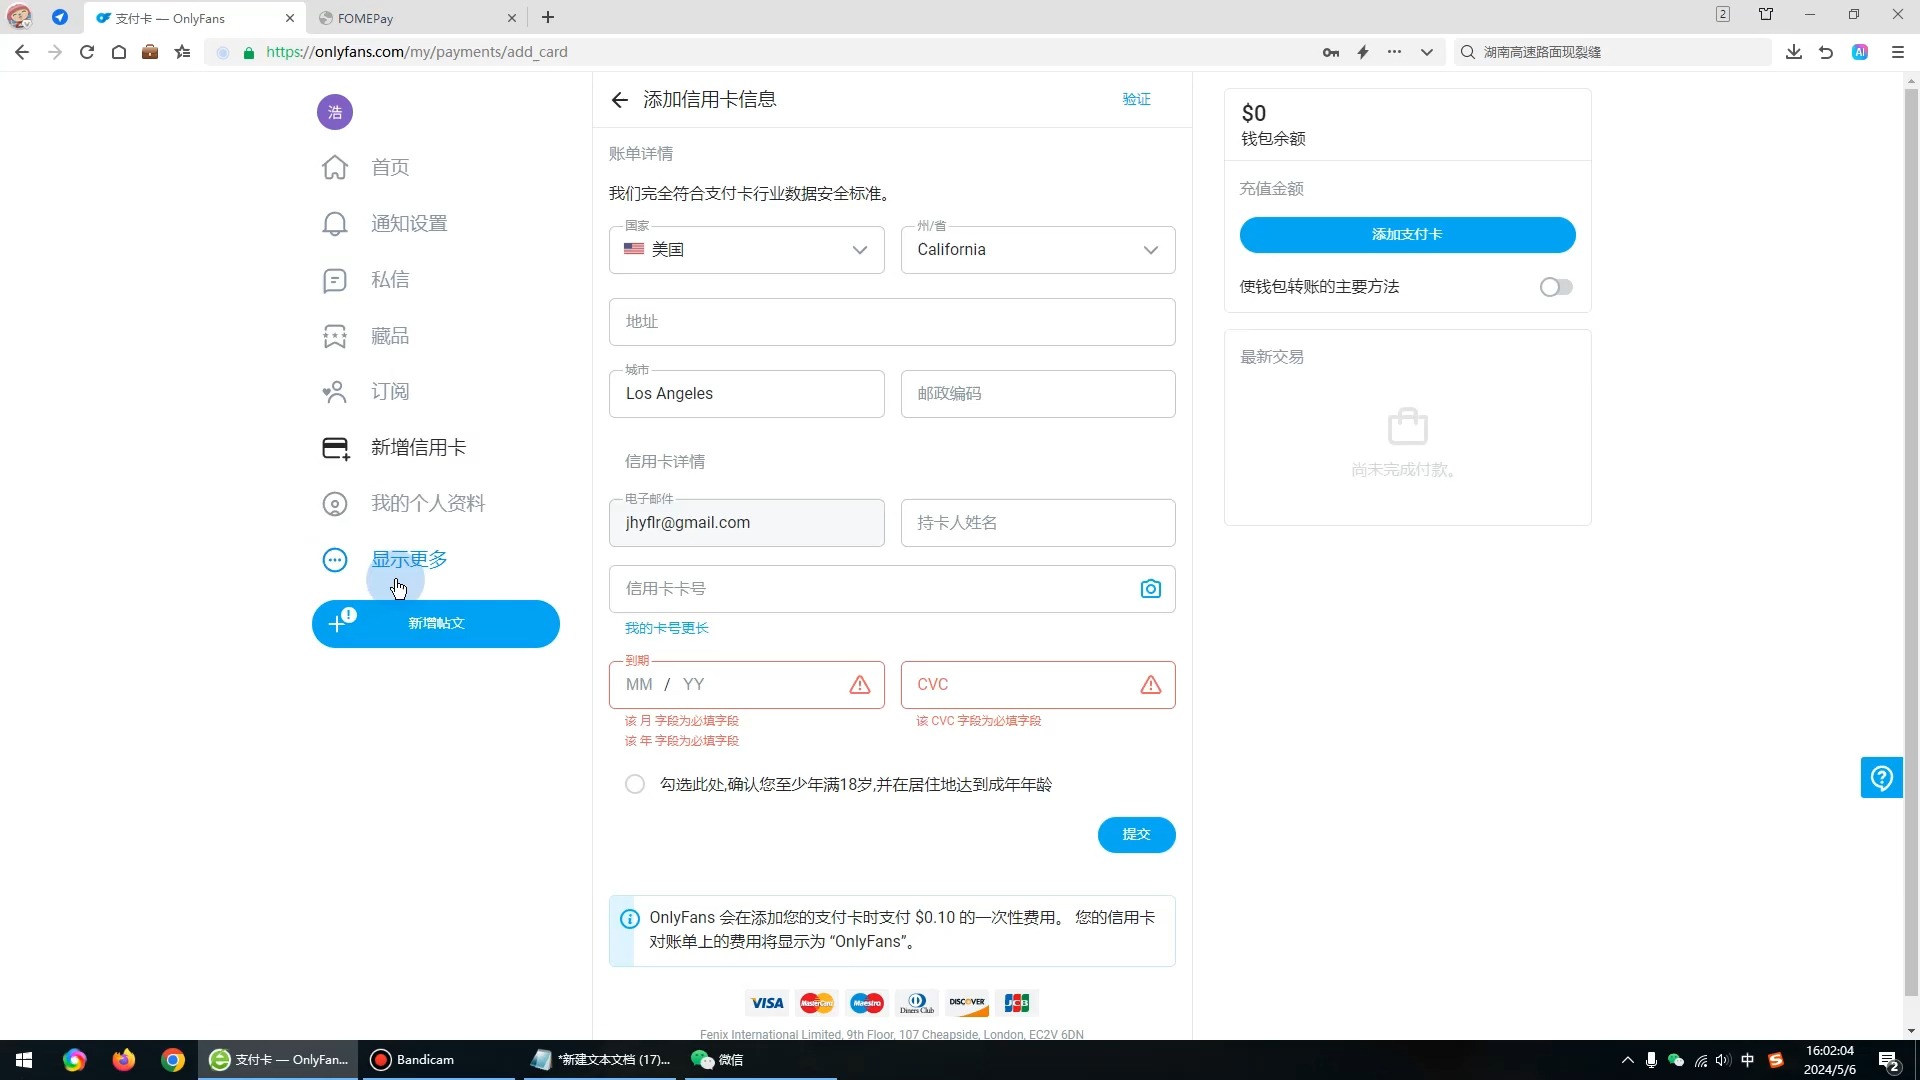Open the Home icon in the sidebar
The width and height of the screenshot is (1920, 1080).
(x=335, y=167)
